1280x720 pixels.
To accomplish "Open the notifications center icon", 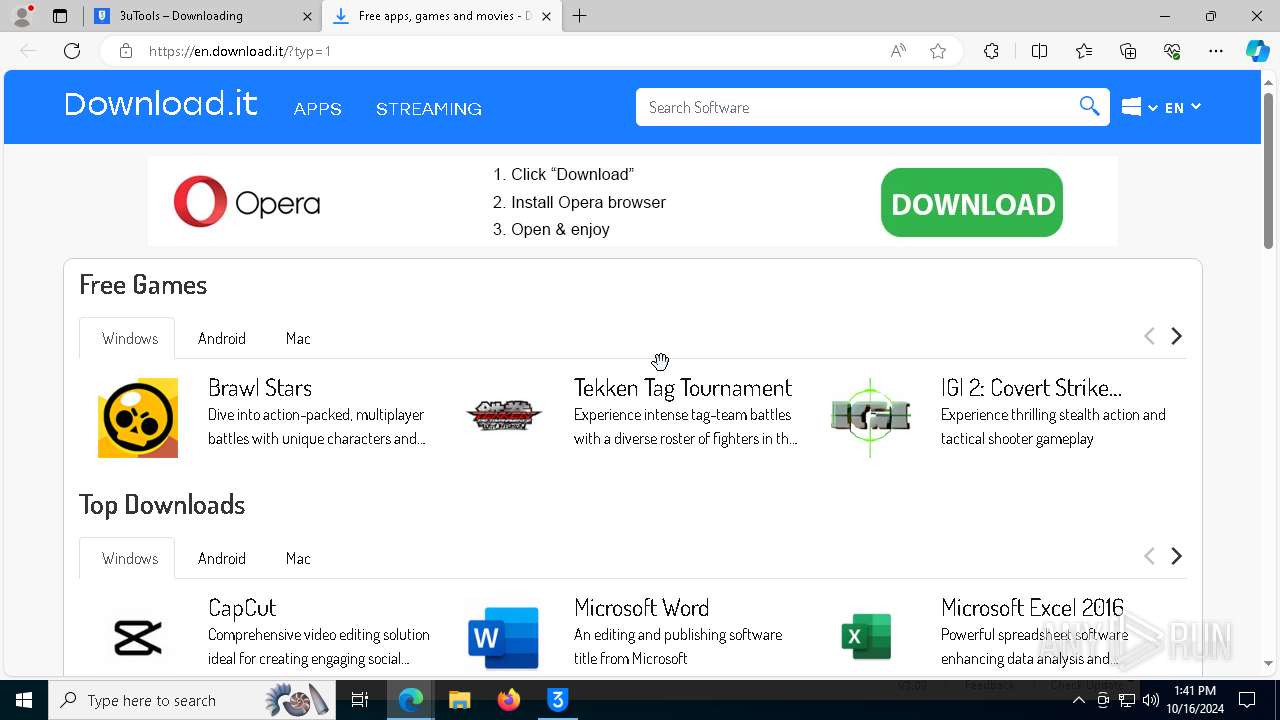I will tap(1247, 700).
